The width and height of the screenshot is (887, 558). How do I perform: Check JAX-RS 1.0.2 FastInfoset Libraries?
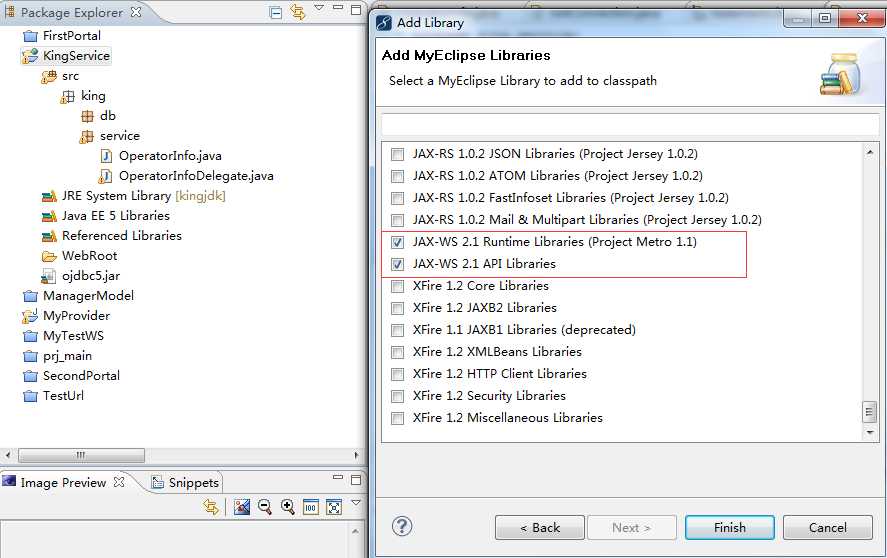tap(398, 199)
